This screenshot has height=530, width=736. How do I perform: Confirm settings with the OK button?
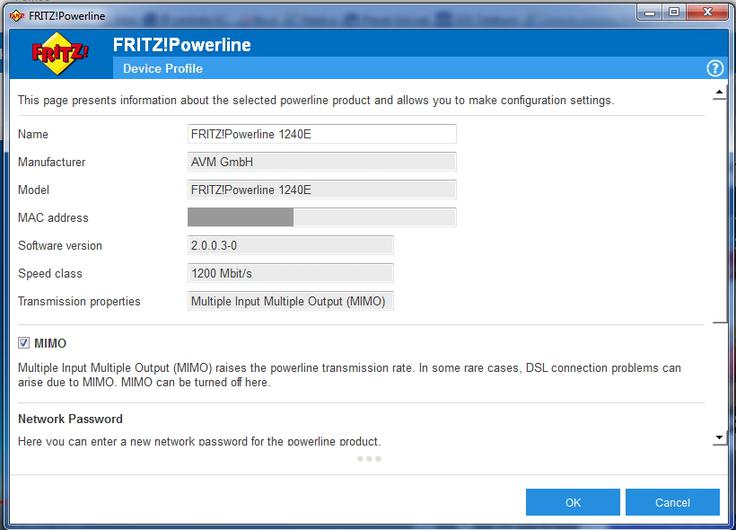click(x=573, y=502)
